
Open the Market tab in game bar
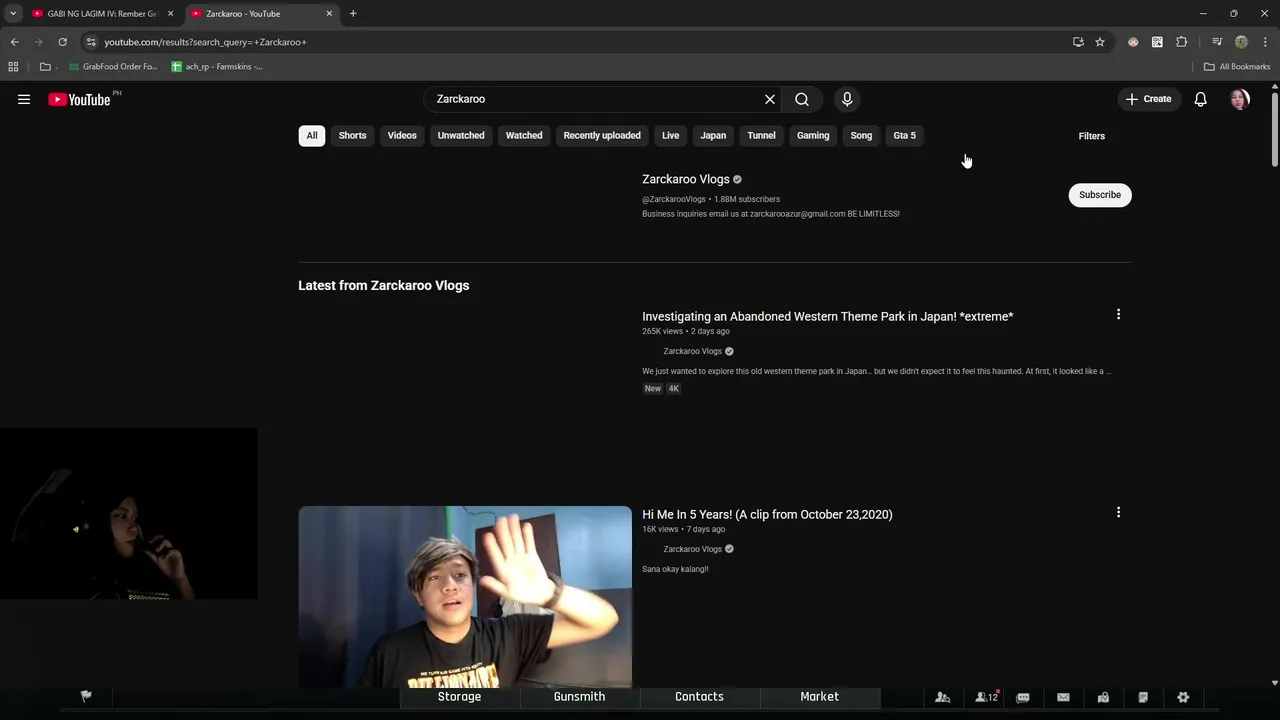tap(819, 697)
